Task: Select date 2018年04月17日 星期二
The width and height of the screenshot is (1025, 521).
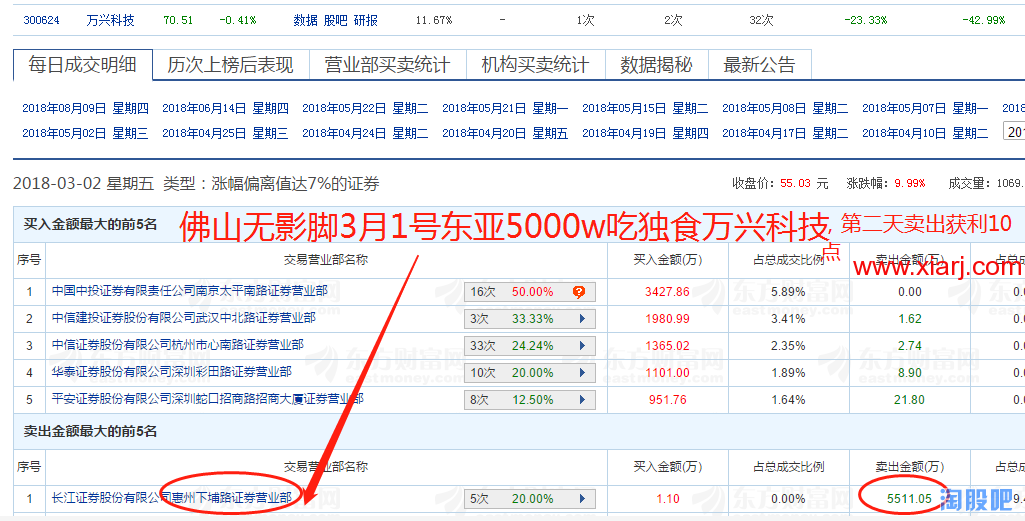Action: tap(785, 134)
